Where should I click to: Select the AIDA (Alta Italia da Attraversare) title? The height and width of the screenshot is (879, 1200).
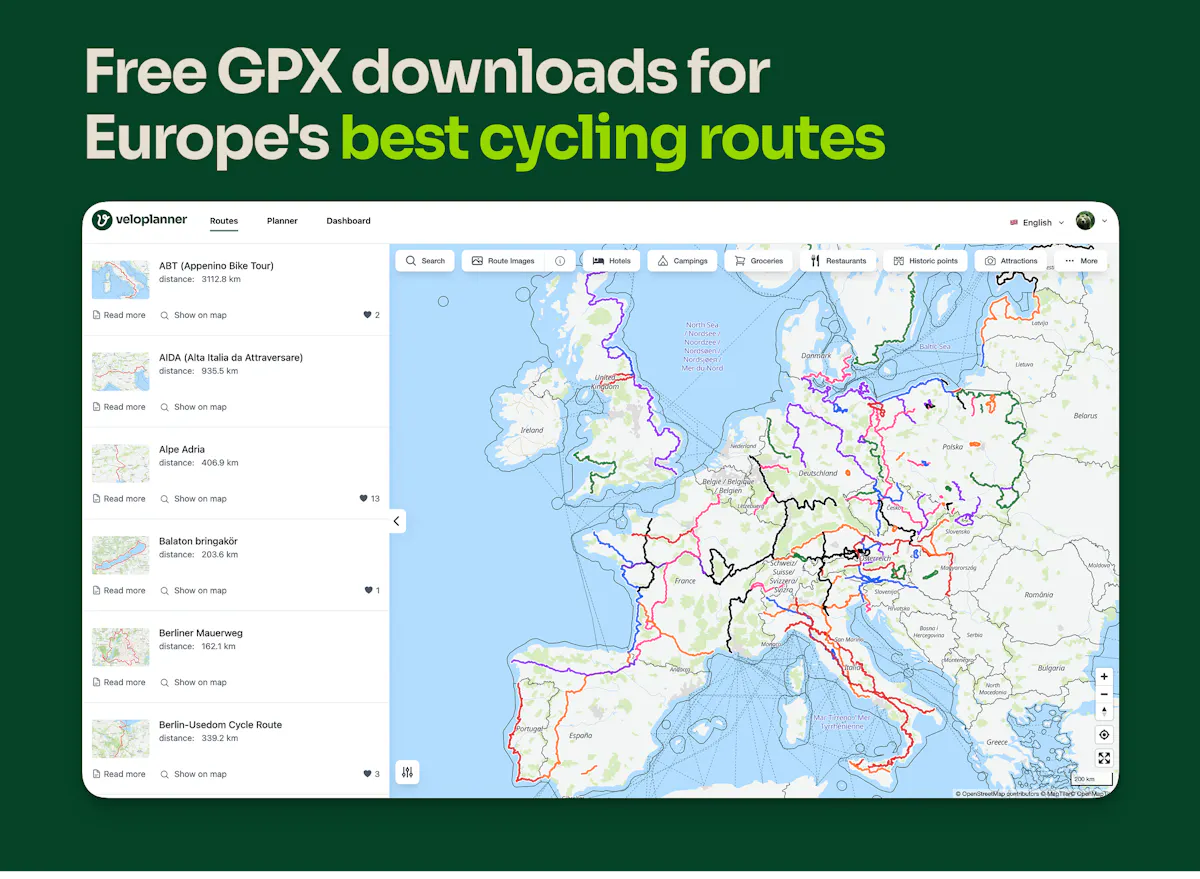[x=231, y=357]
